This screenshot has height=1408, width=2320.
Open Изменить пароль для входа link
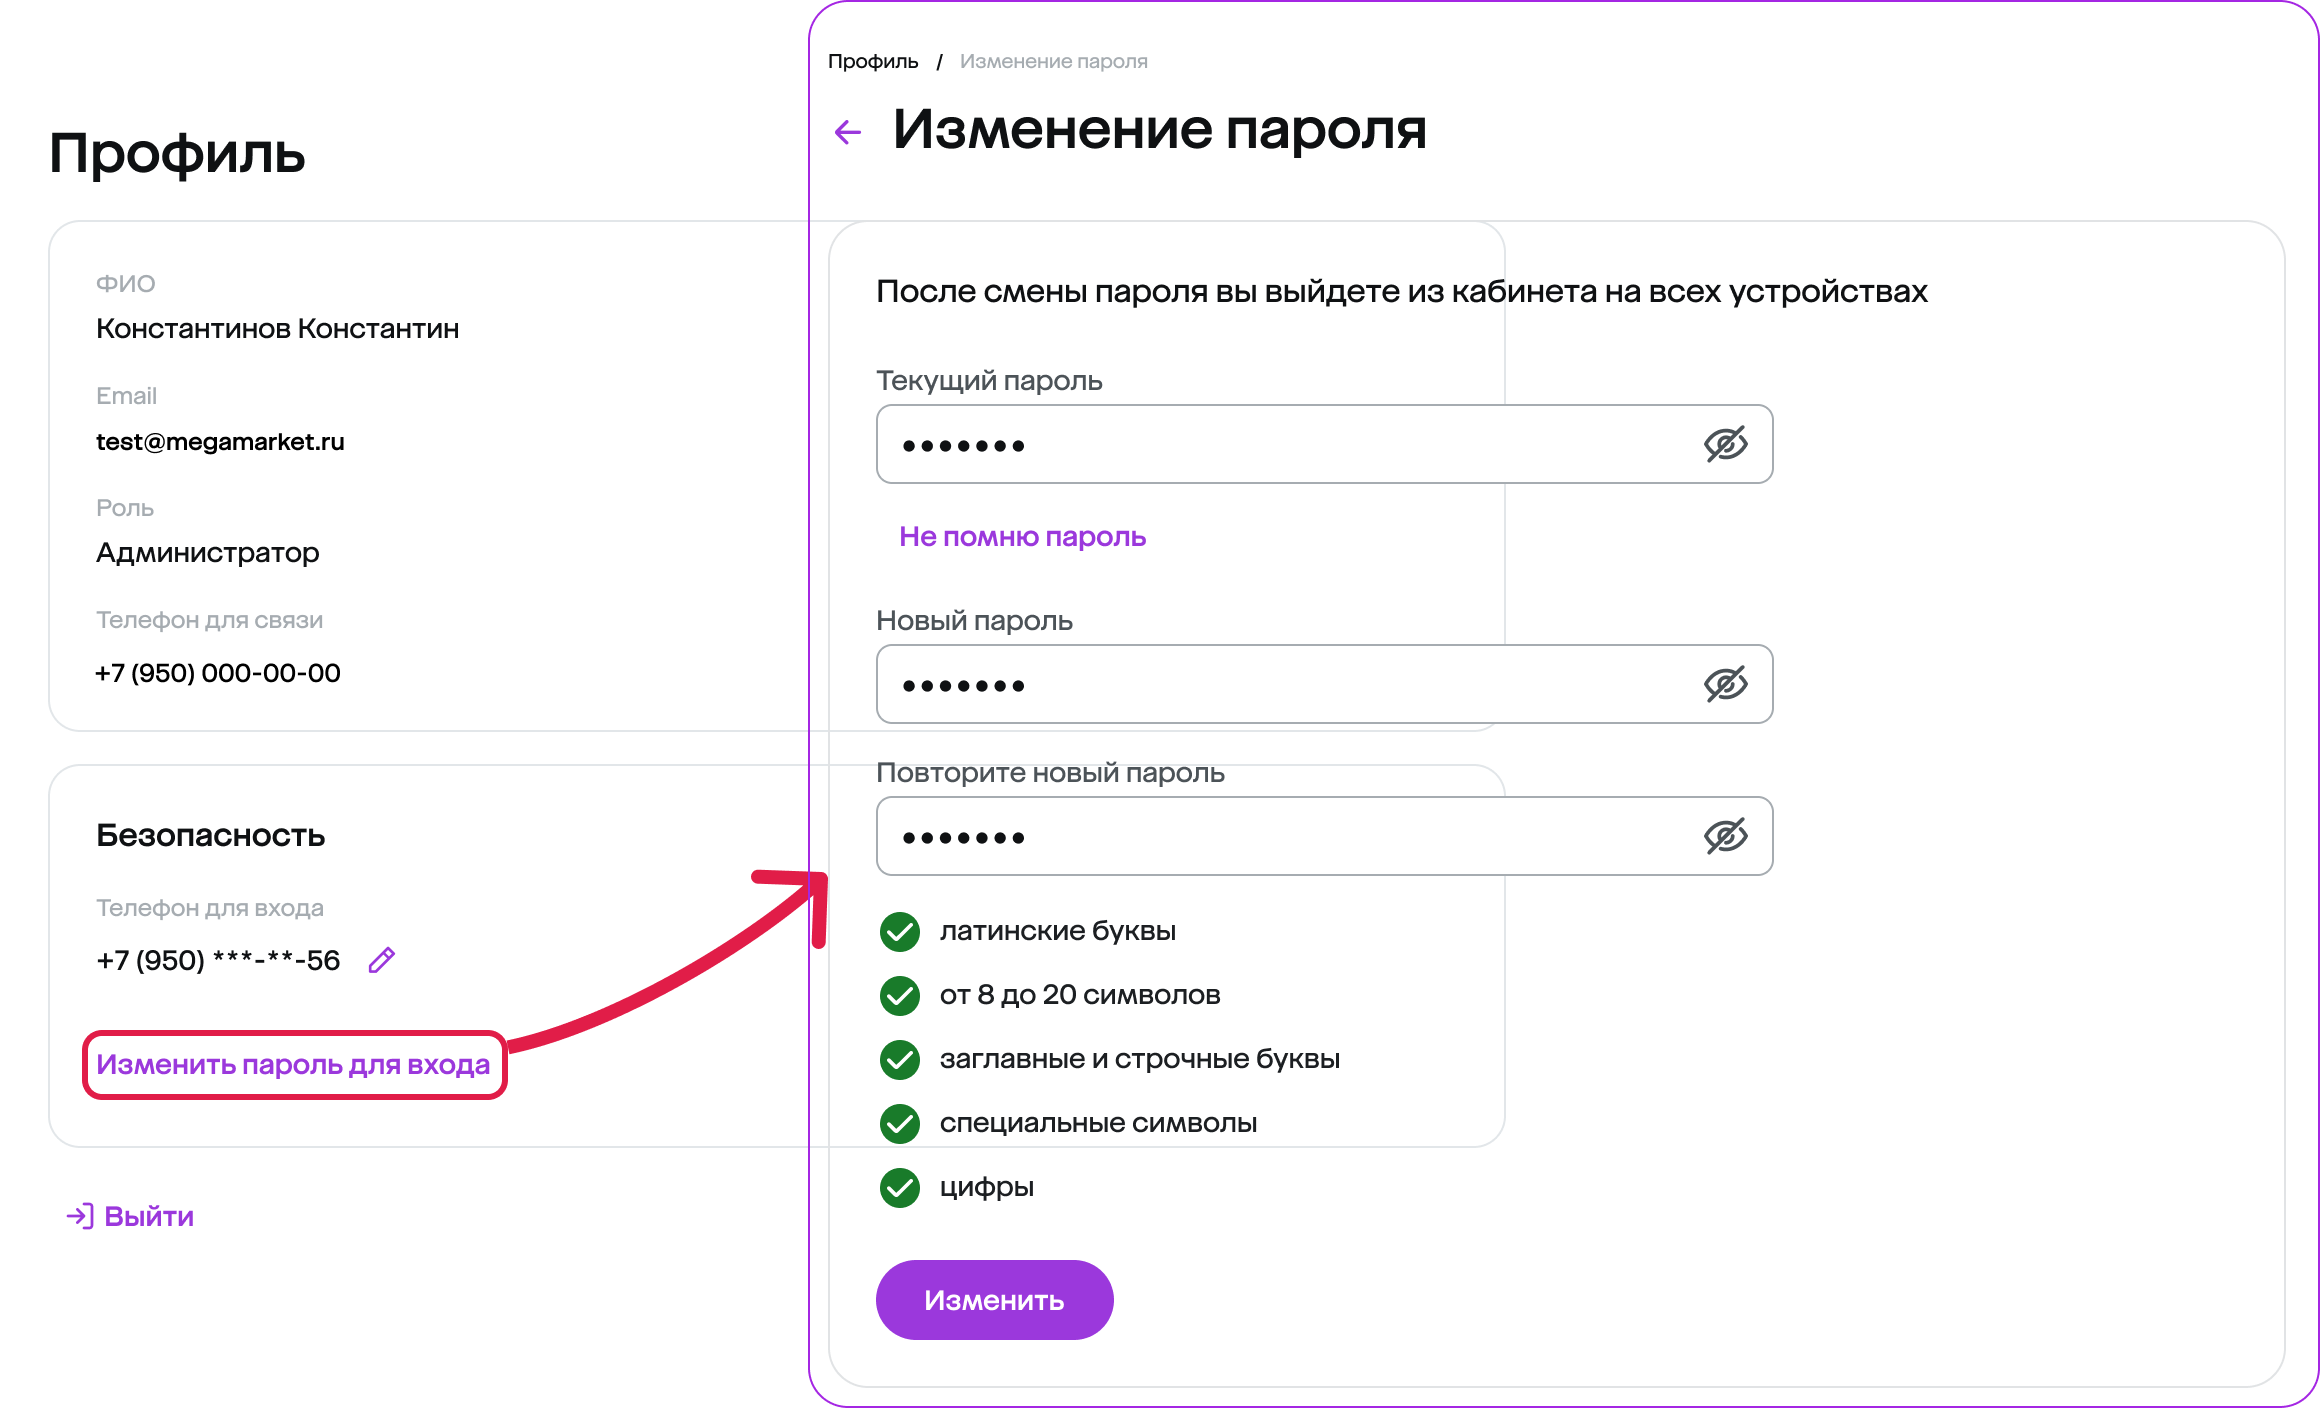pyautogui.click(x=293, y=1065)
